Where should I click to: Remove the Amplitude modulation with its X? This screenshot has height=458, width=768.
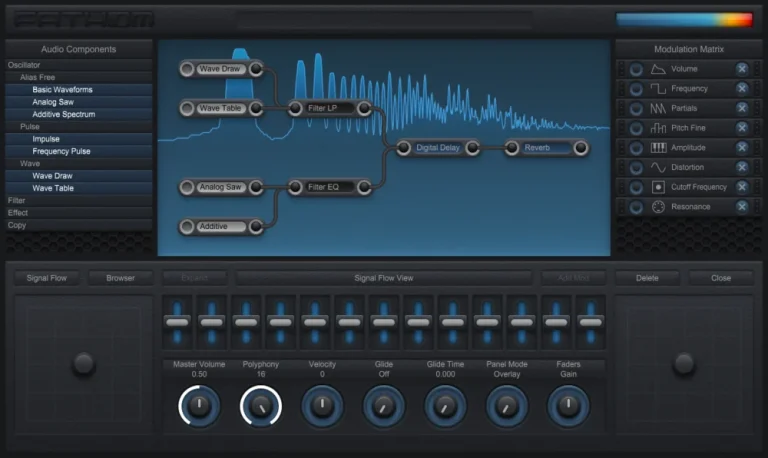742,147
